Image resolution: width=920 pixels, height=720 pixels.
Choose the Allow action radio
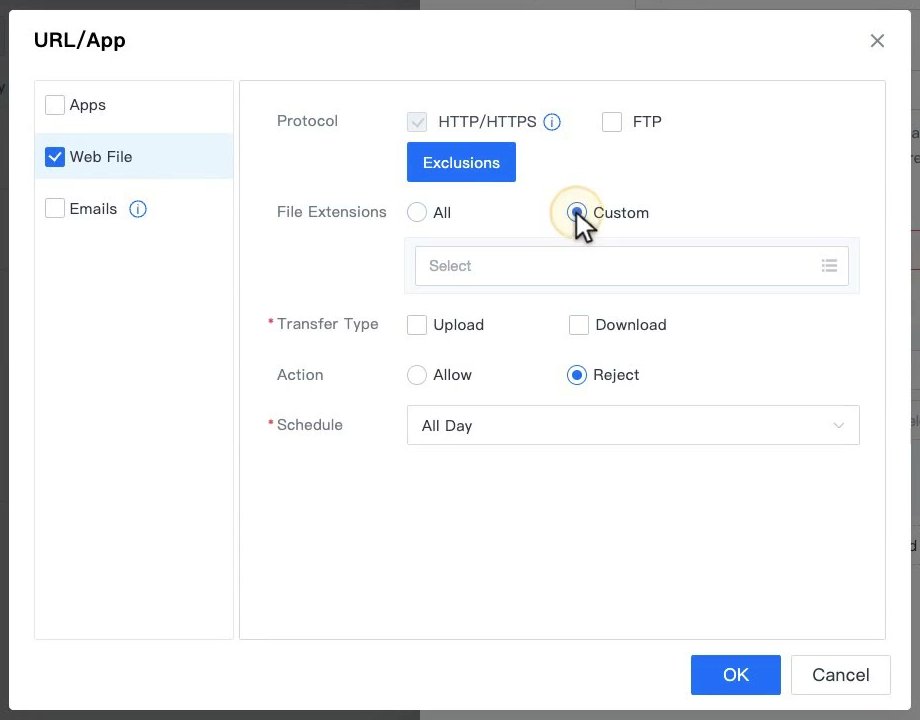coord(417,374)
